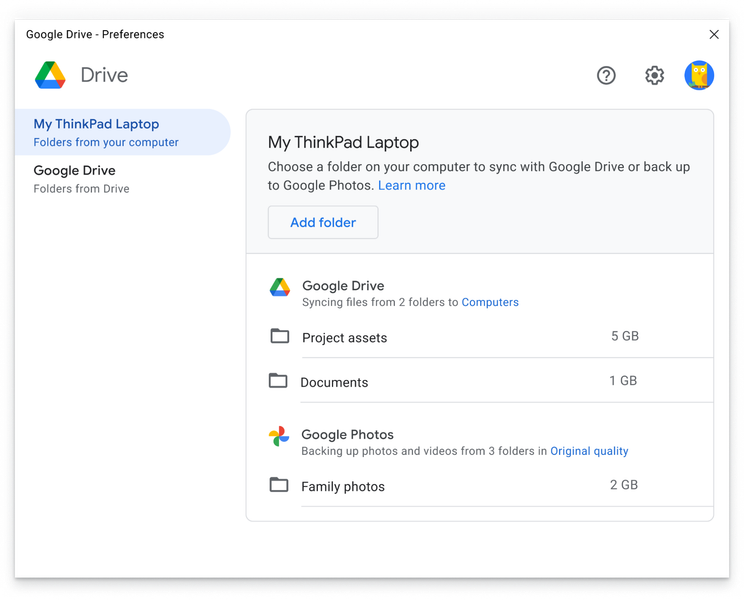Click the folder icon beside Family photos
The image size is (744, 600).
pos(279,485)
